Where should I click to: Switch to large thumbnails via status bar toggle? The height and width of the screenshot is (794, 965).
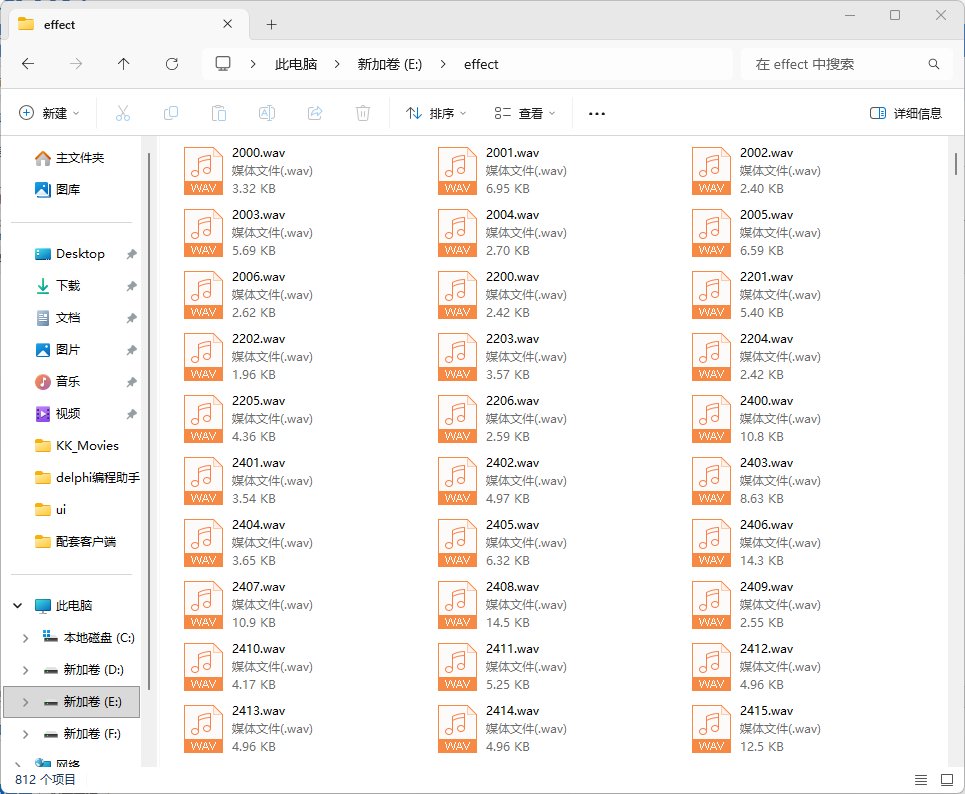(x=946, y=779)
